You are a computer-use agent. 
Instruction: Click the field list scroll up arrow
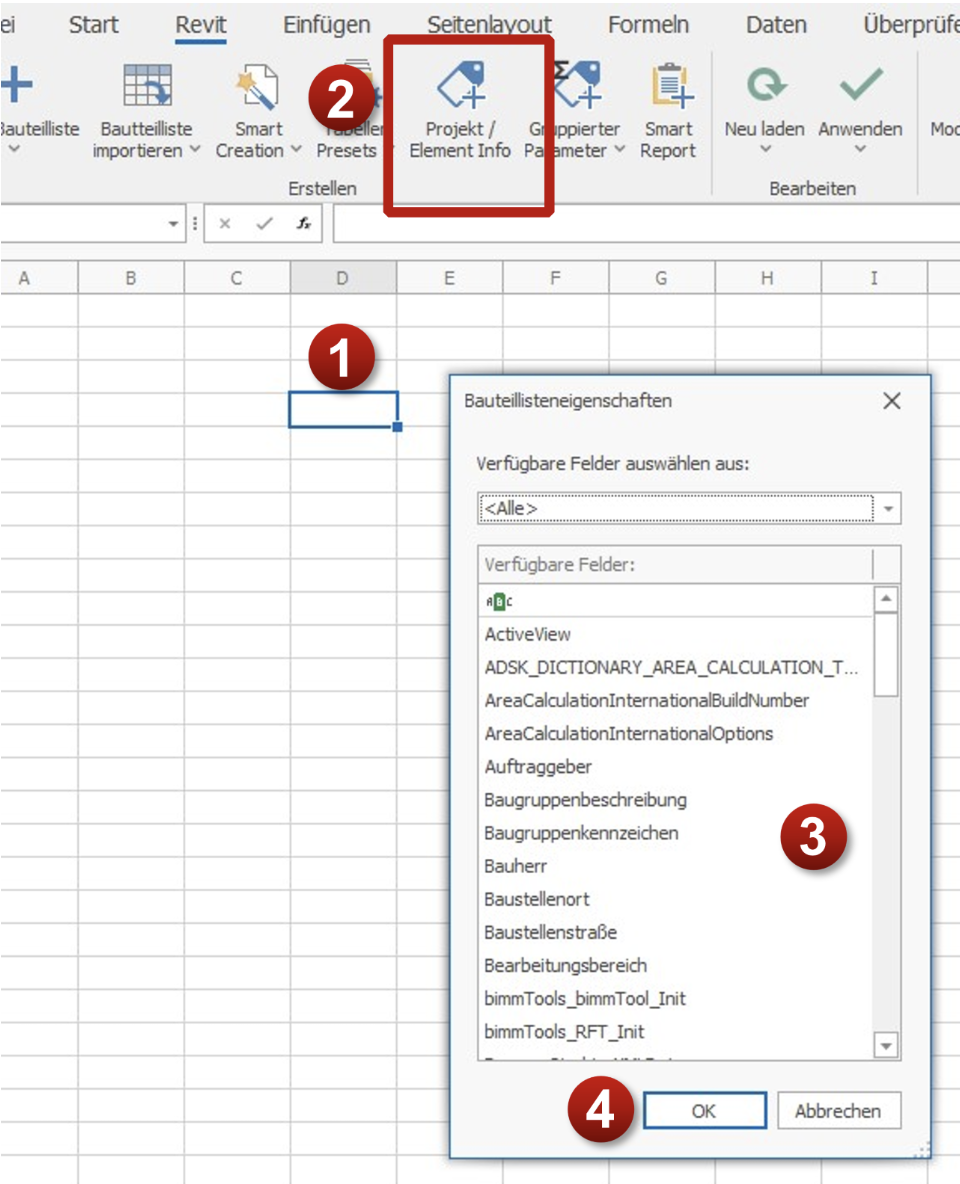pos(886,600)
